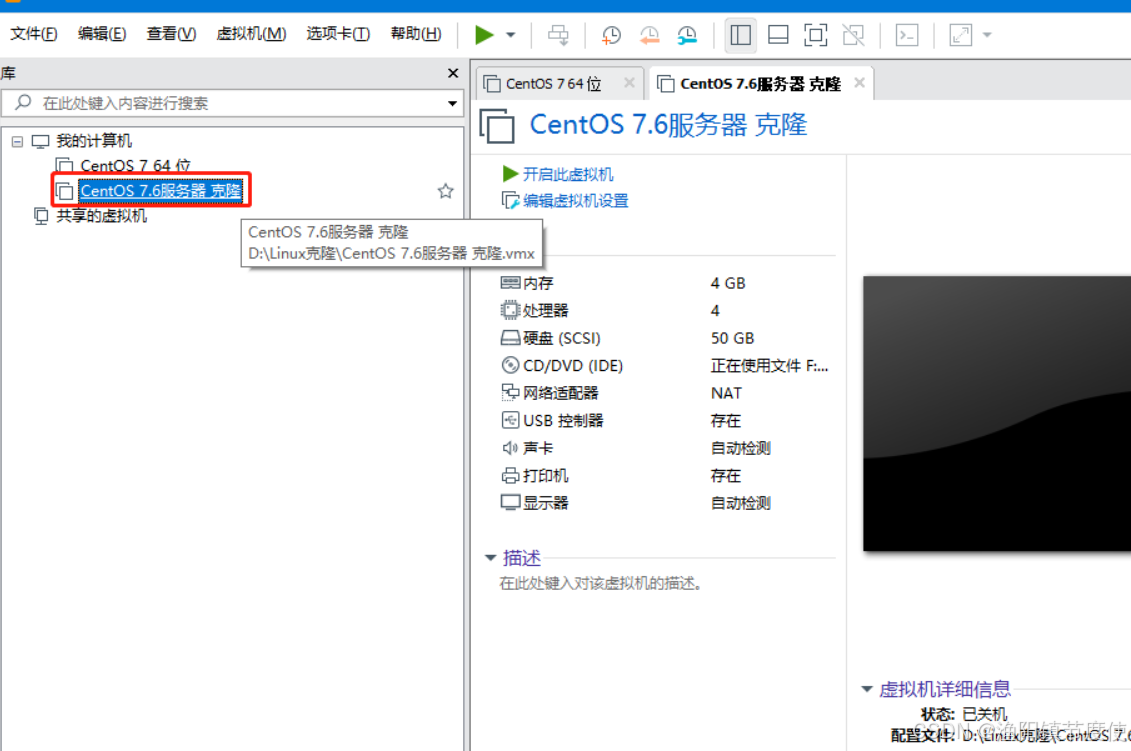Close the CentOS 7.6服务器 克隆 tab
The image size is (1131, 751).
[x=859, y=83]
